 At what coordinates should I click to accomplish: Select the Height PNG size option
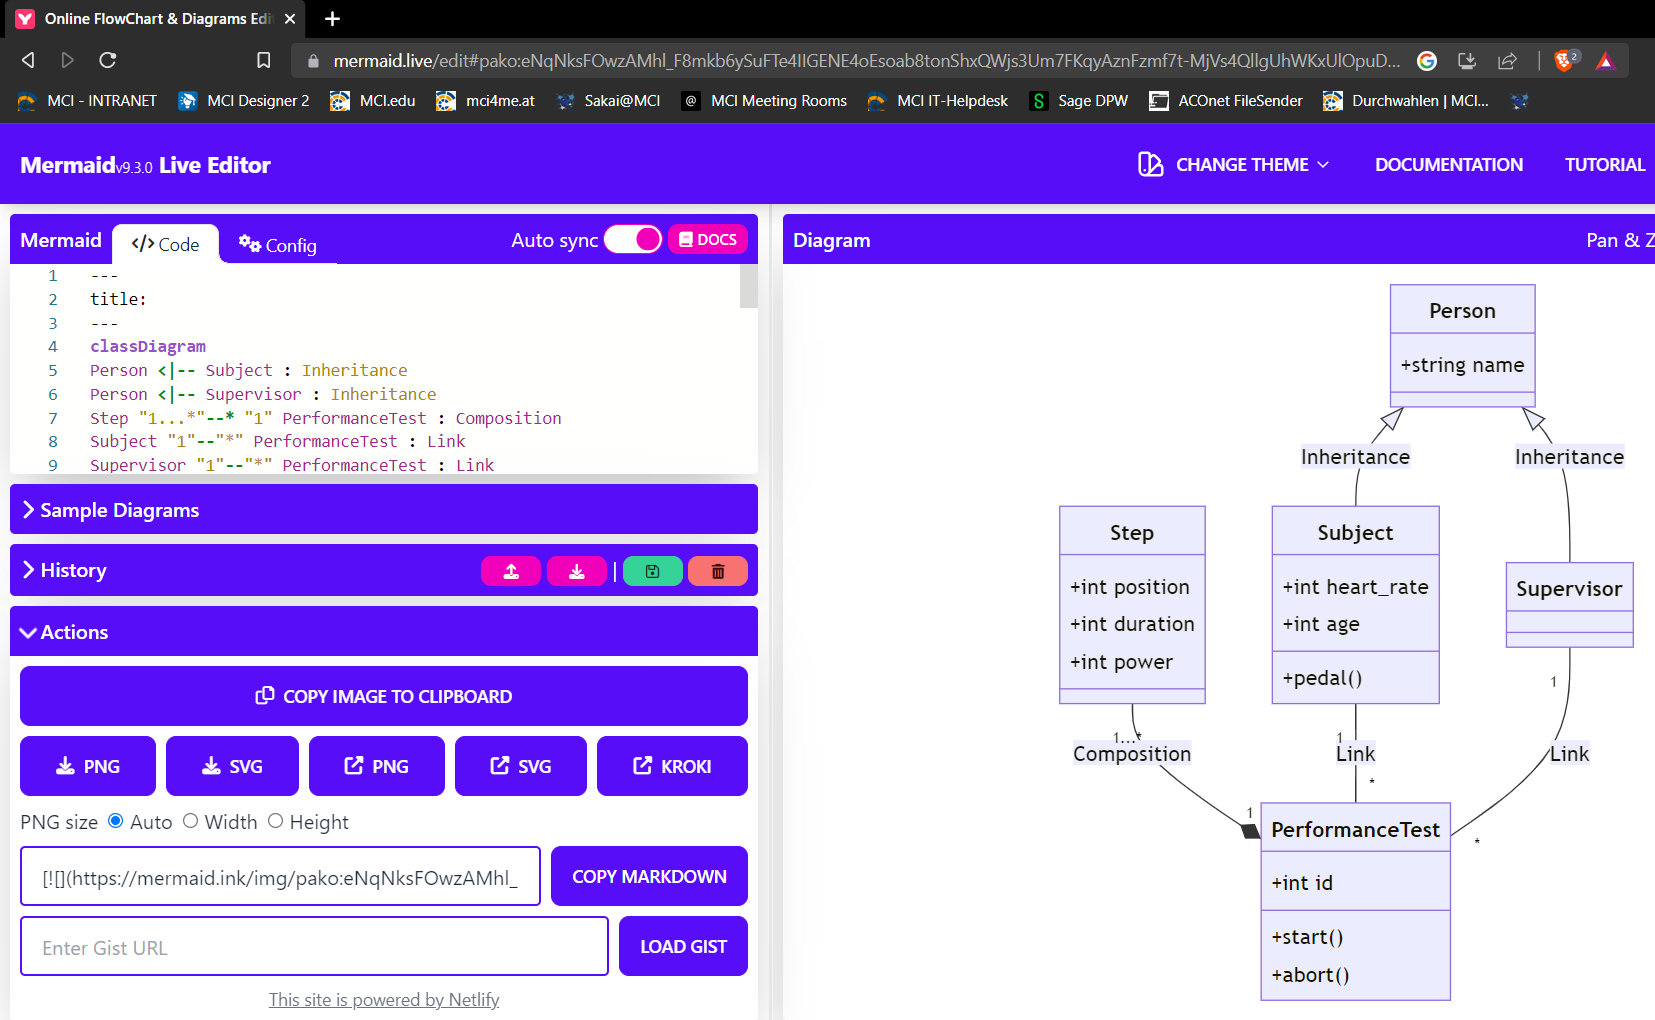point(275,821)
